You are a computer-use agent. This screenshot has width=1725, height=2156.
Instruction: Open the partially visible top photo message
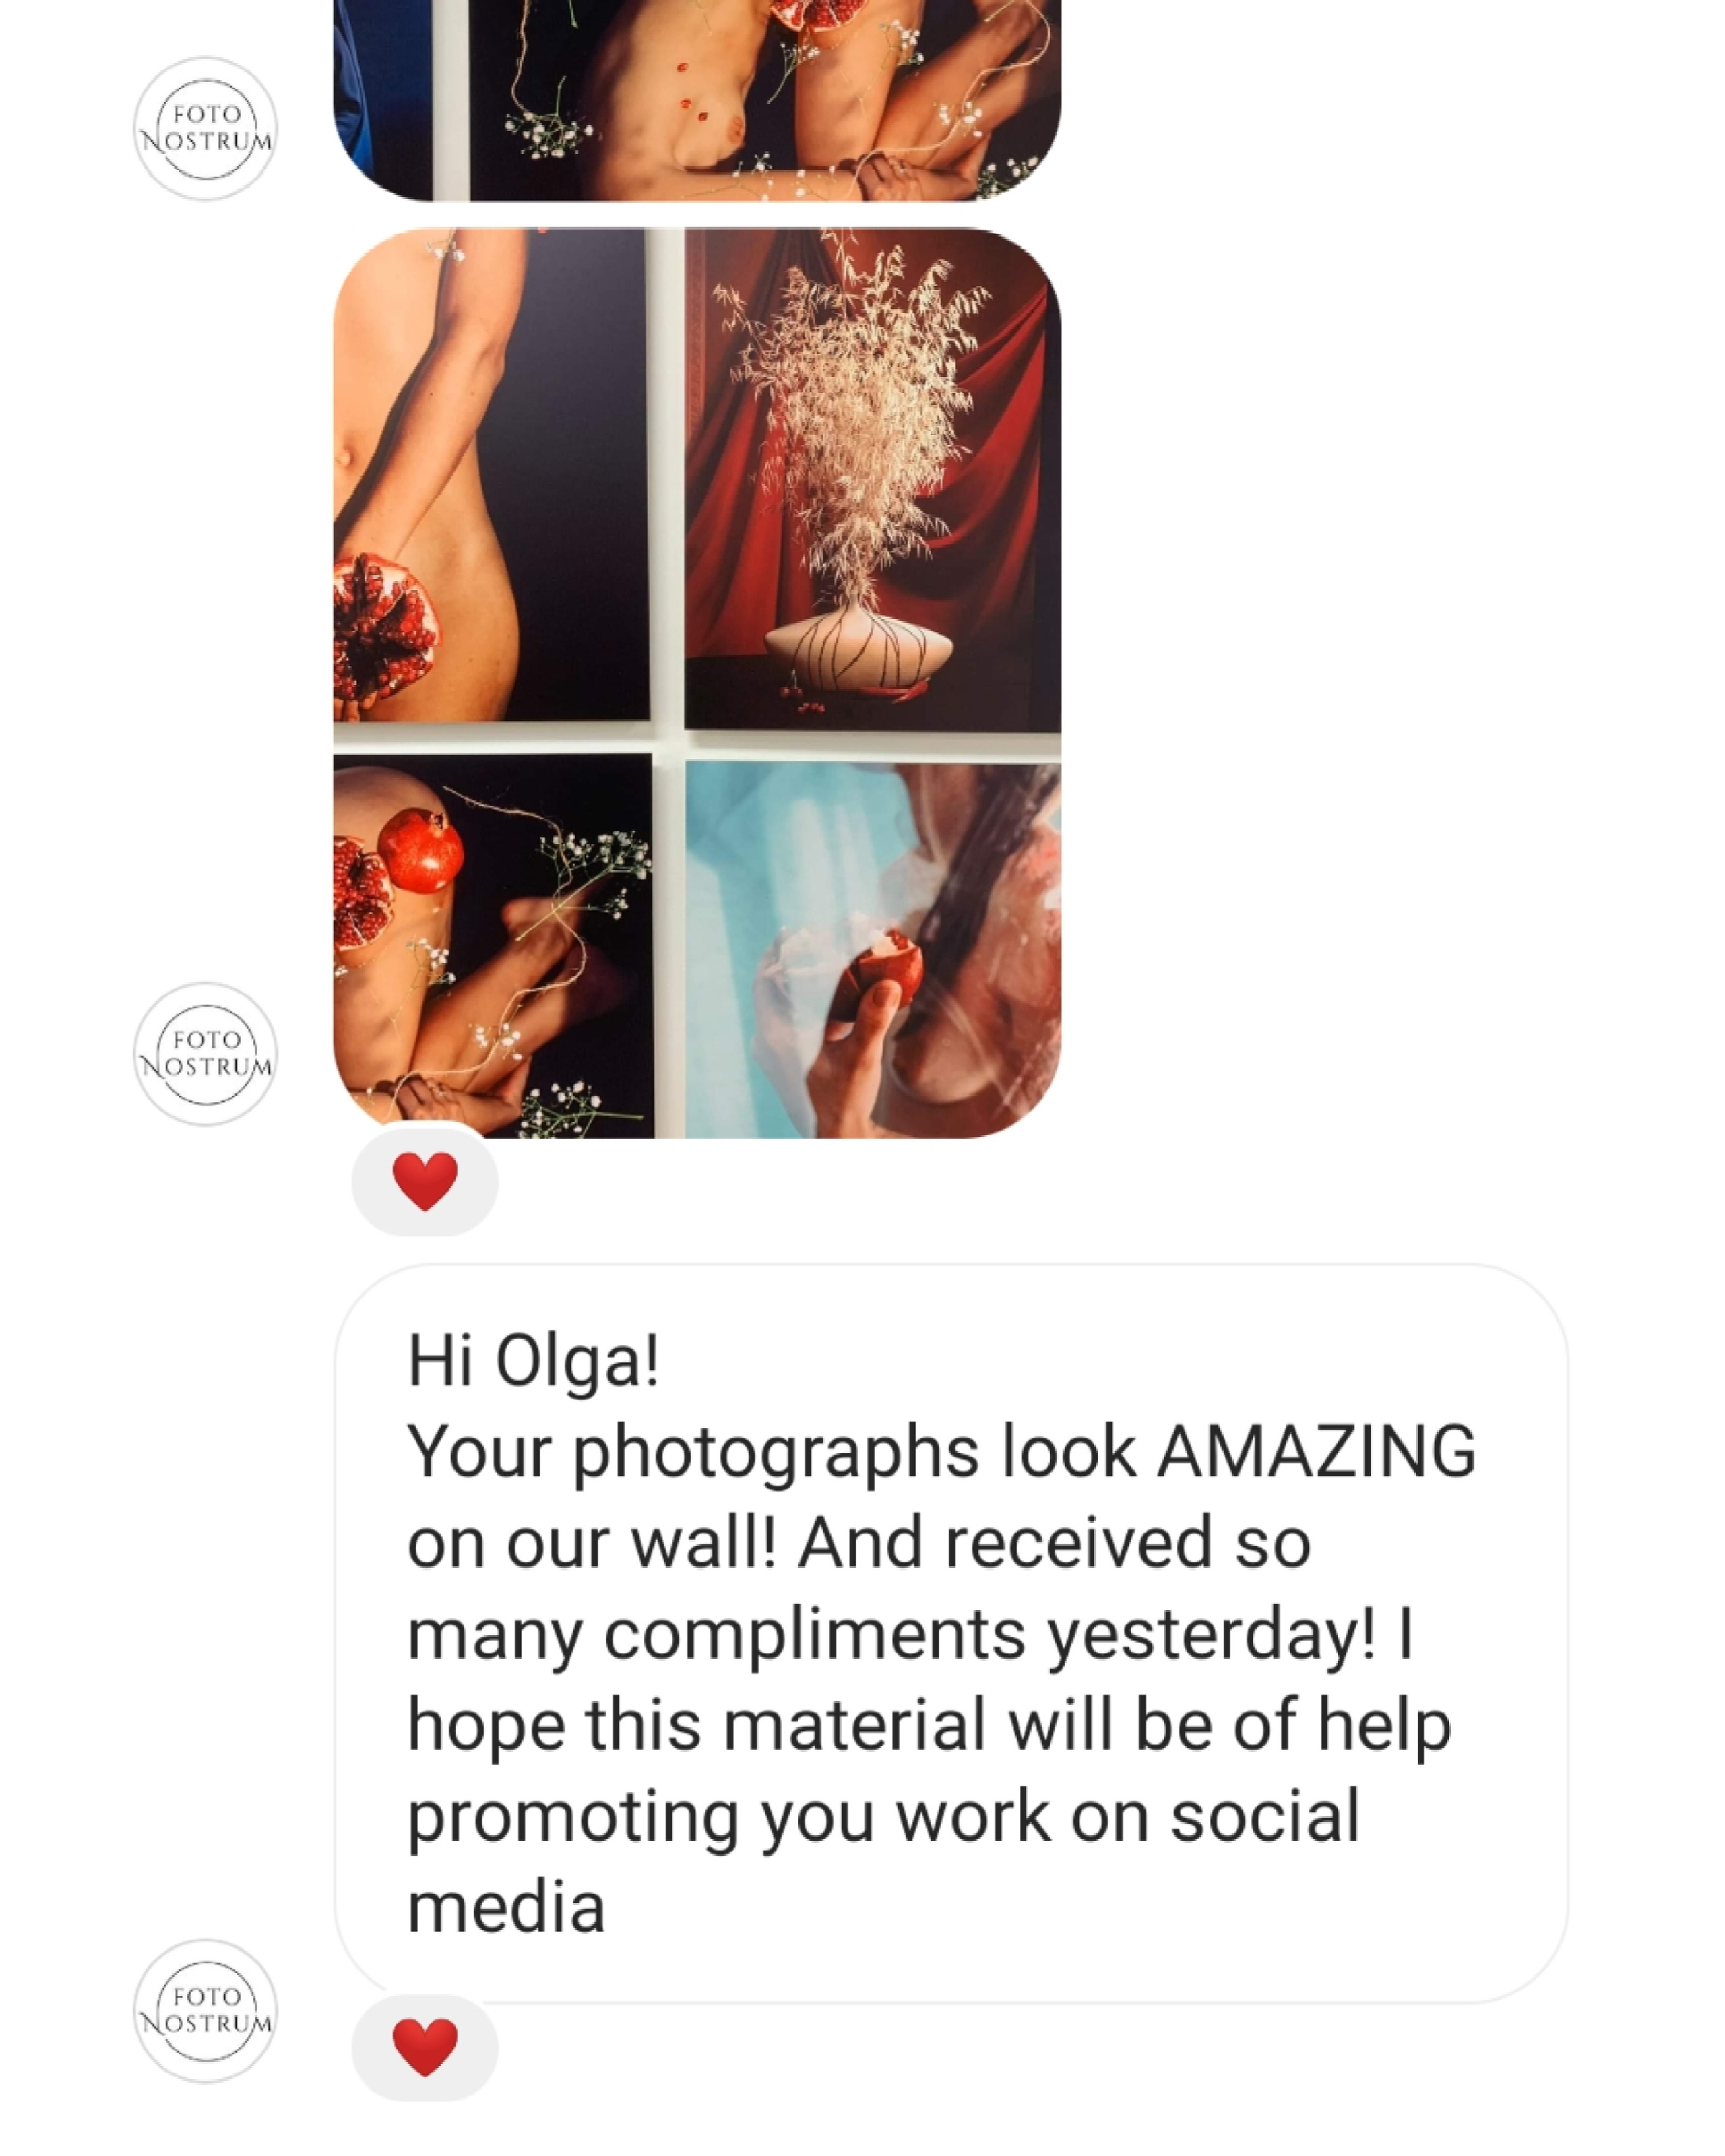pyautogui.click(x=697, y=100)
